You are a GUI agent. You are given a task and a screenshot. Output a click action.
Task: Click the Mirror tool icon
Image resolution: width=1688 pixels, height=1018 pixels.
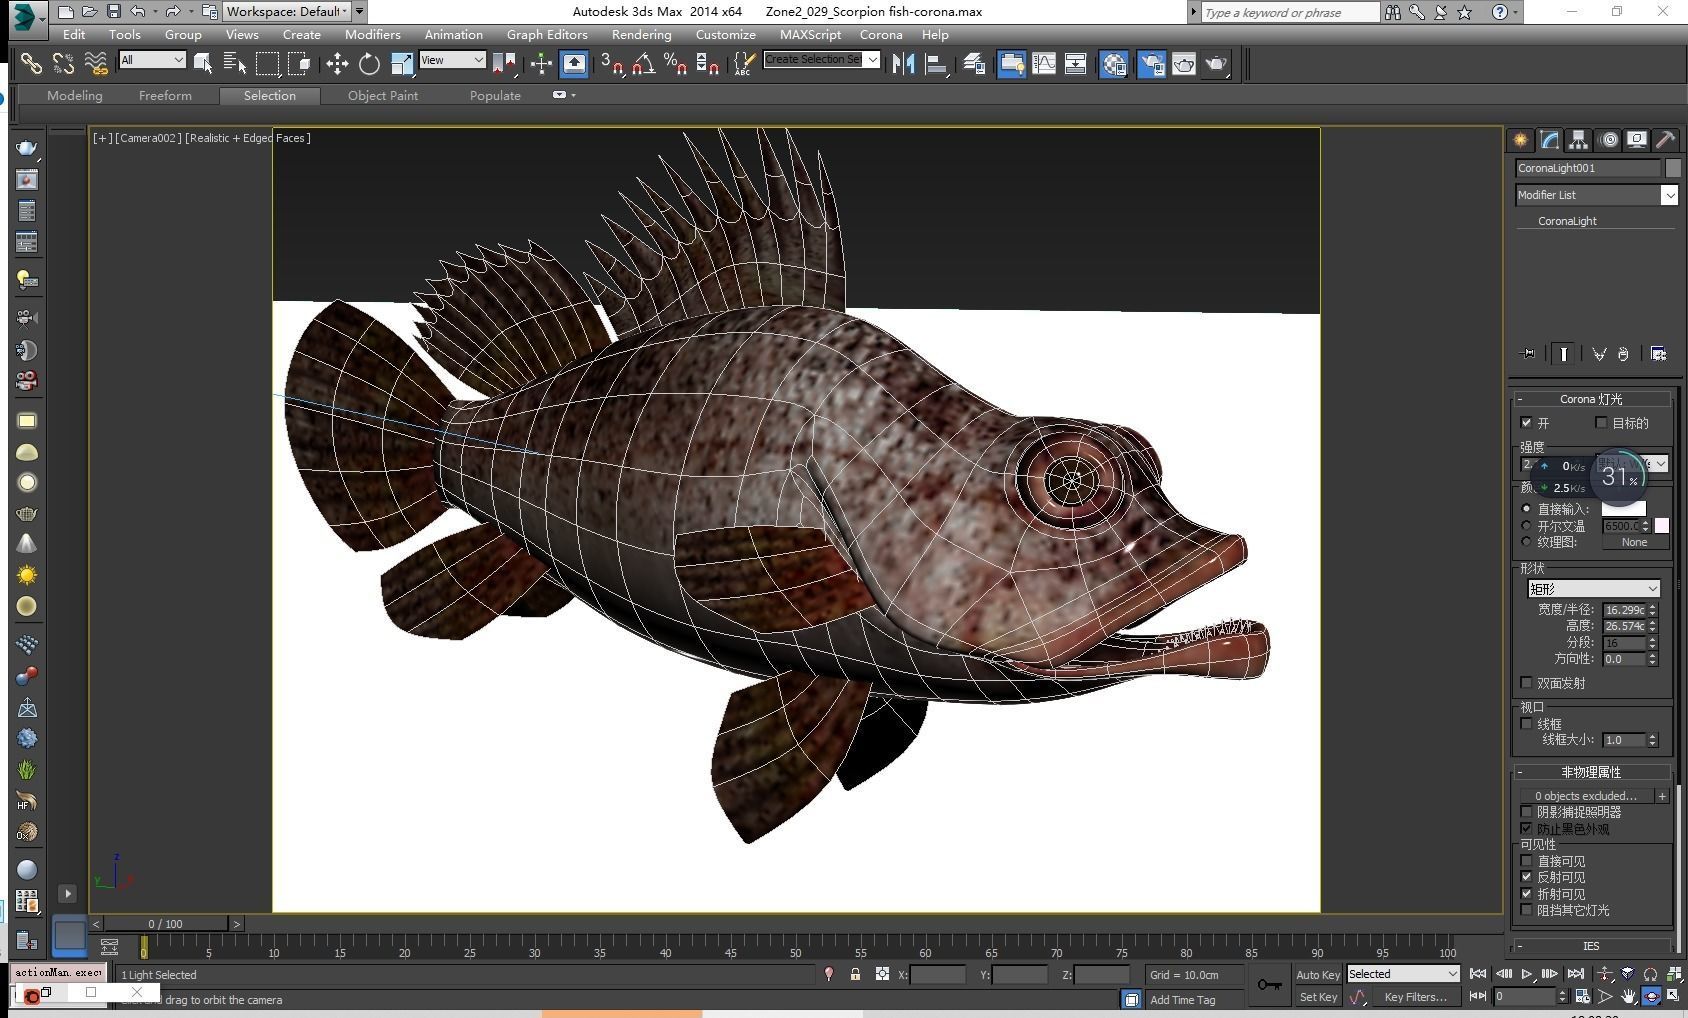(904, 64)
